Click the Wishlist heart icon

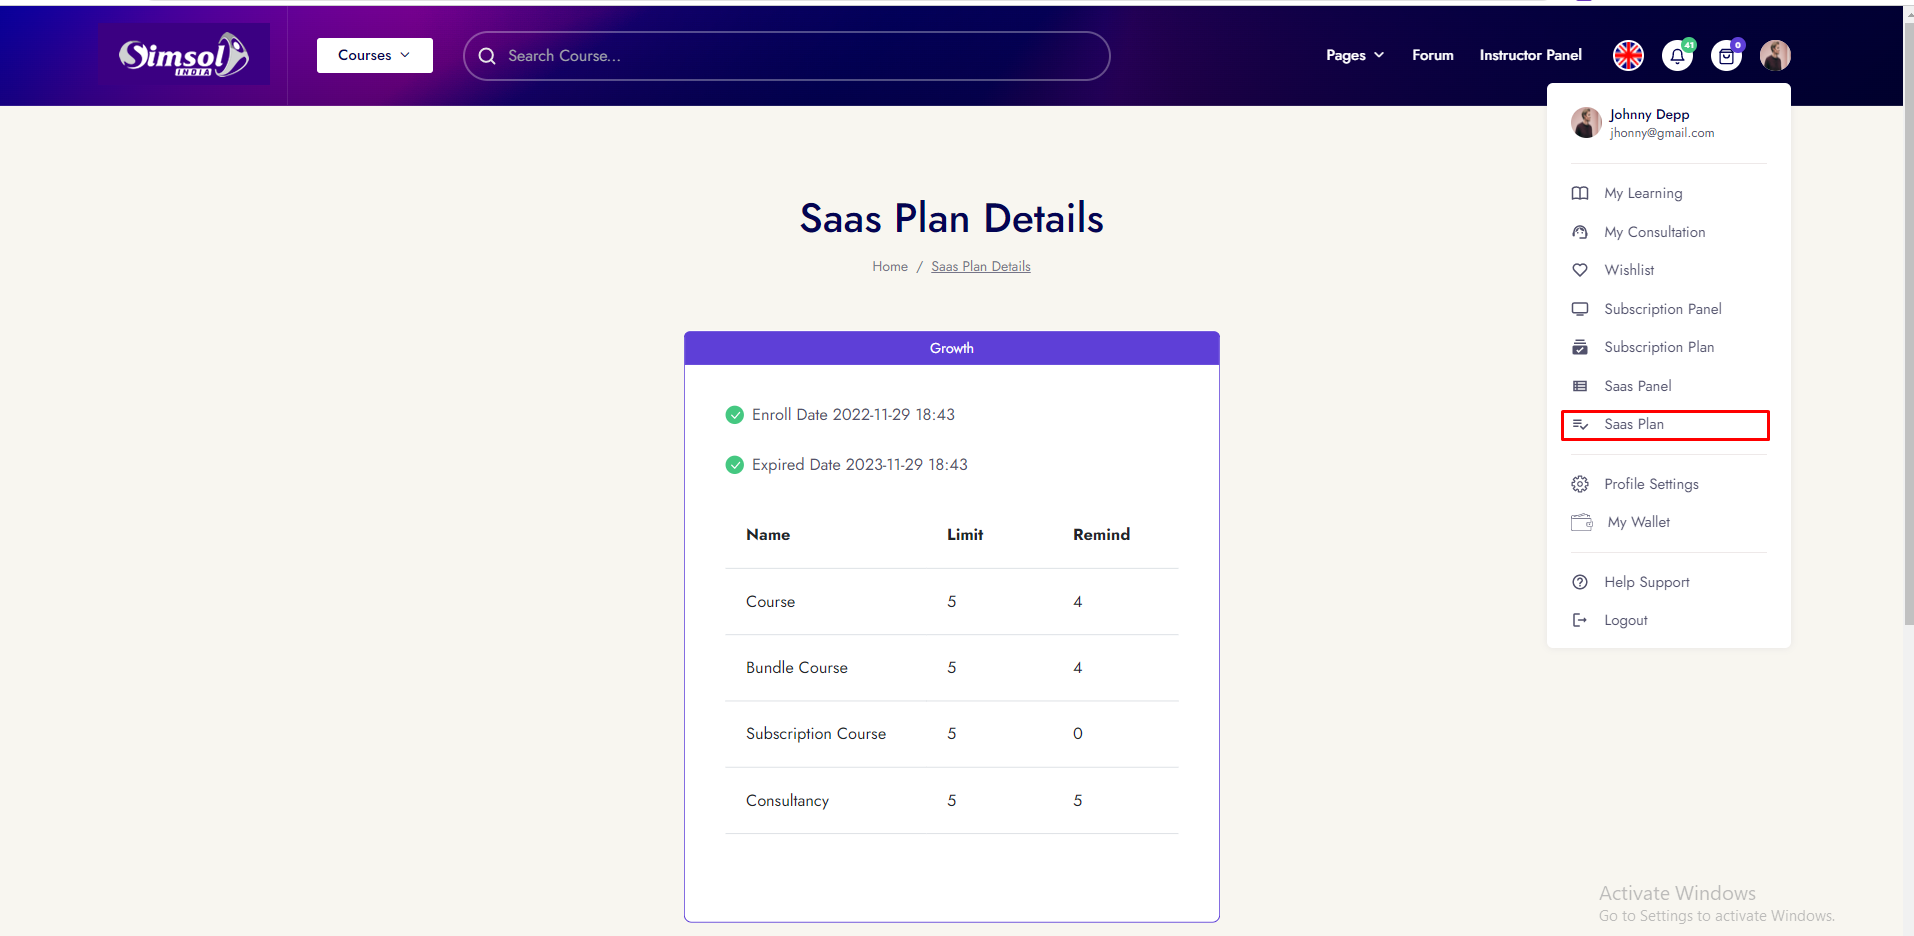(x=1580, y=270)
